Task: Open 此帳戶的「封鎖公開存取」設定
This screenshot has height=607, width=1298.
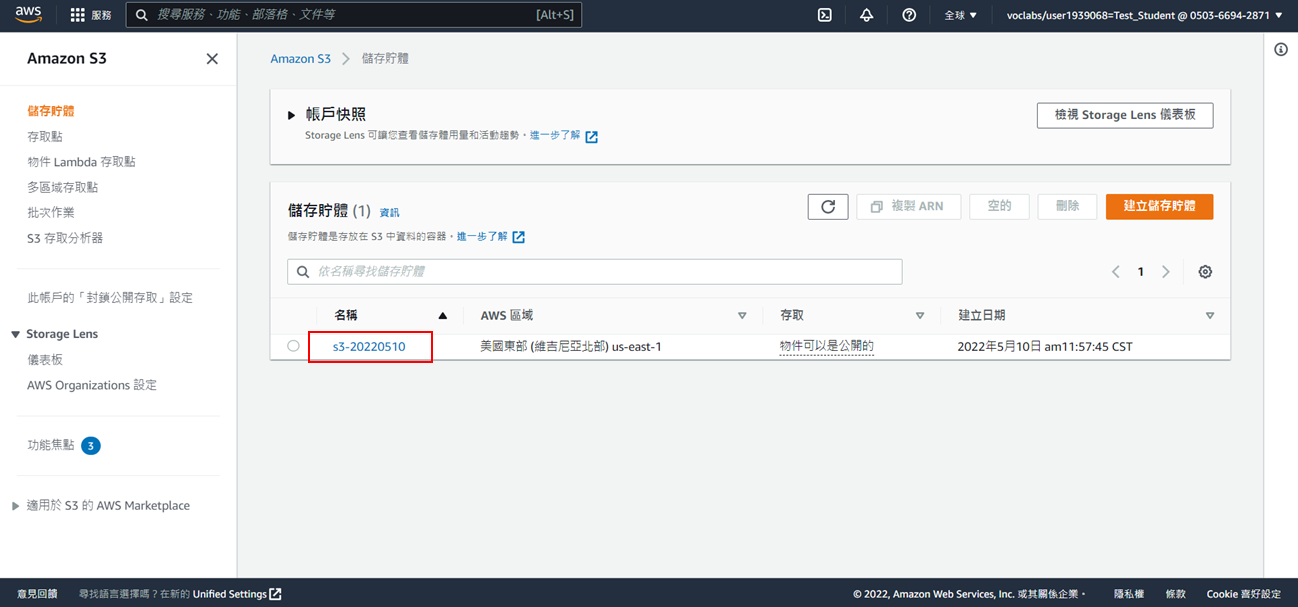Action: [110, 297]
